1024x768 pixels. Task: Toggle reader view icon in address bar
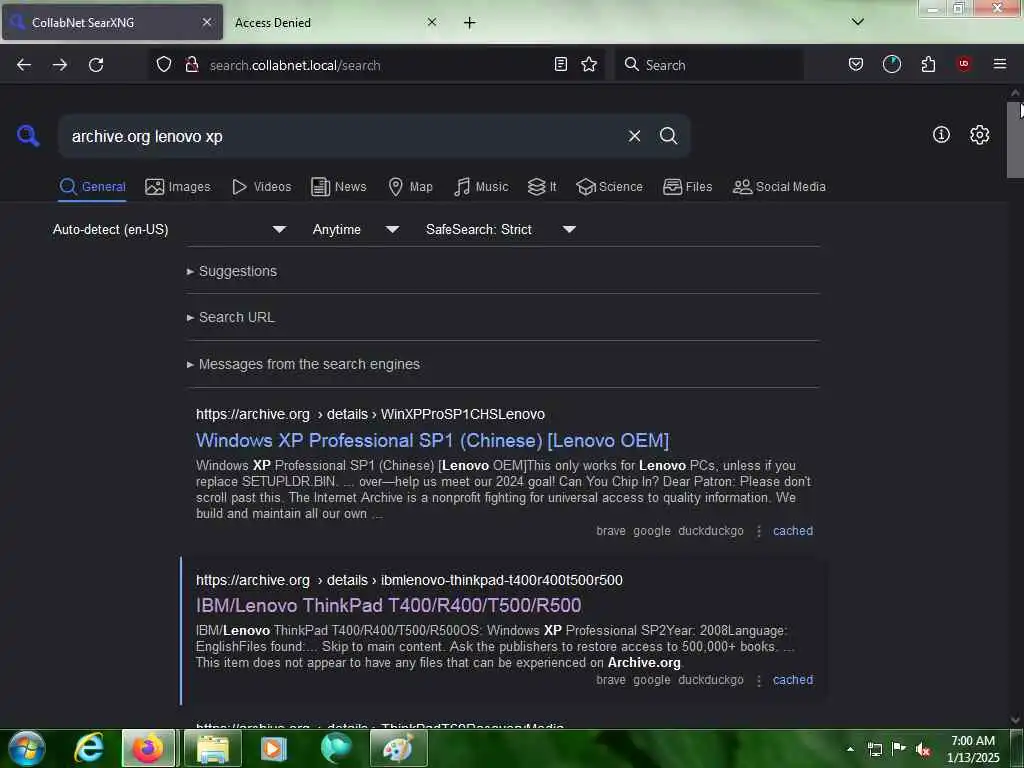point(560,64)
